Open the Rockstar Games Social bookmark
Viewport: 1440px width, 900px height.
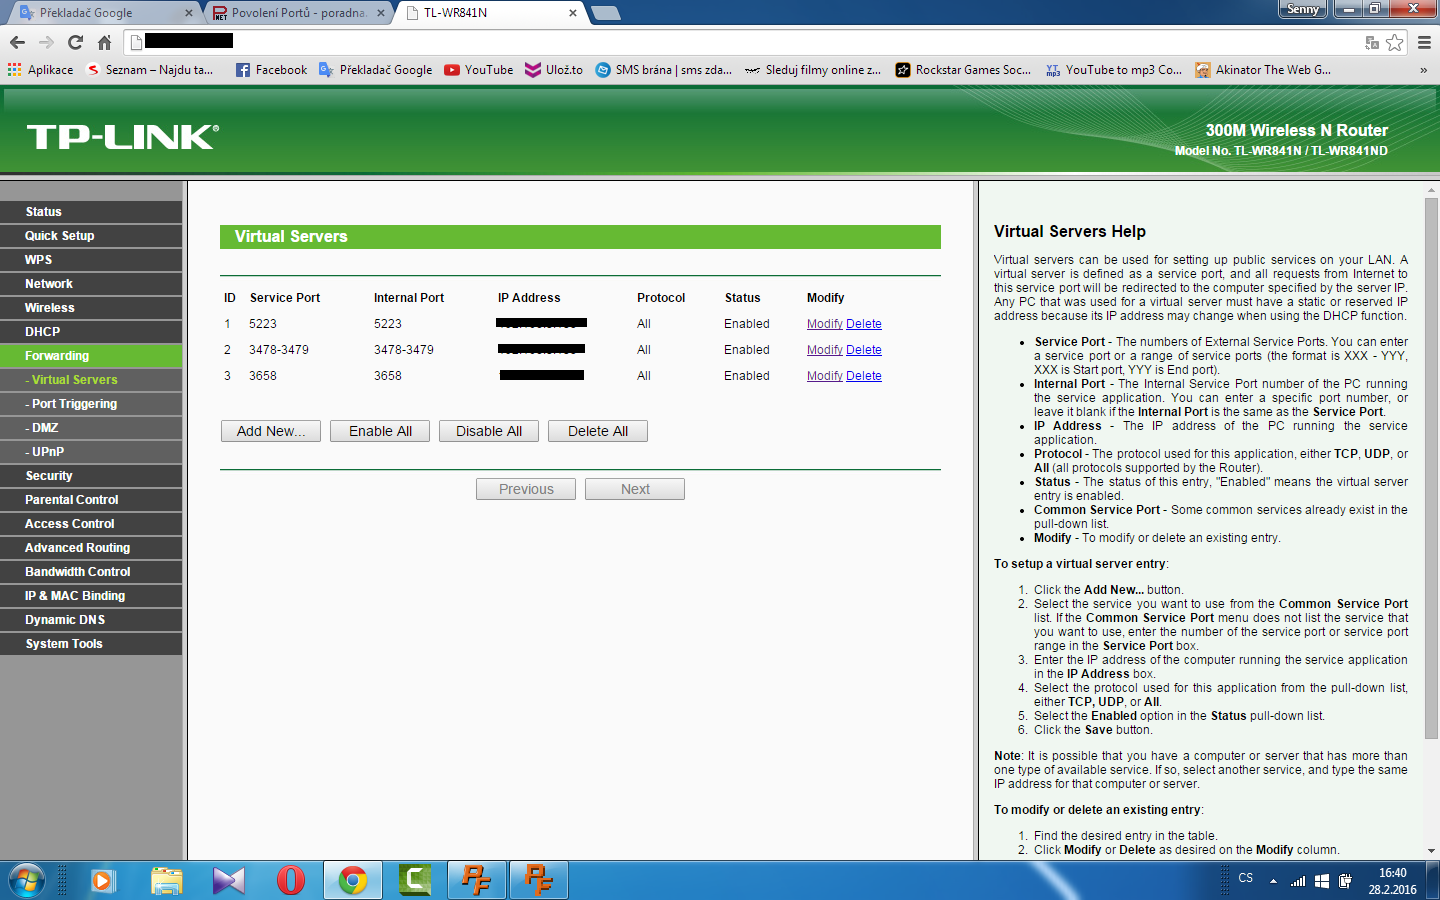[963, 70]
